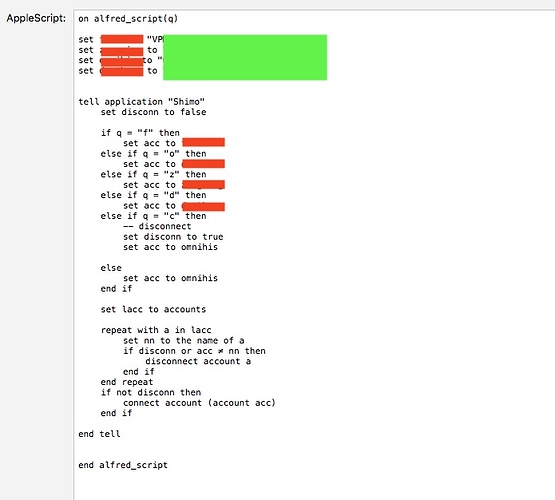This screenshot has height=500, width=555.
Task: Click the line else if q = "d" then
Action: (153, 195)
